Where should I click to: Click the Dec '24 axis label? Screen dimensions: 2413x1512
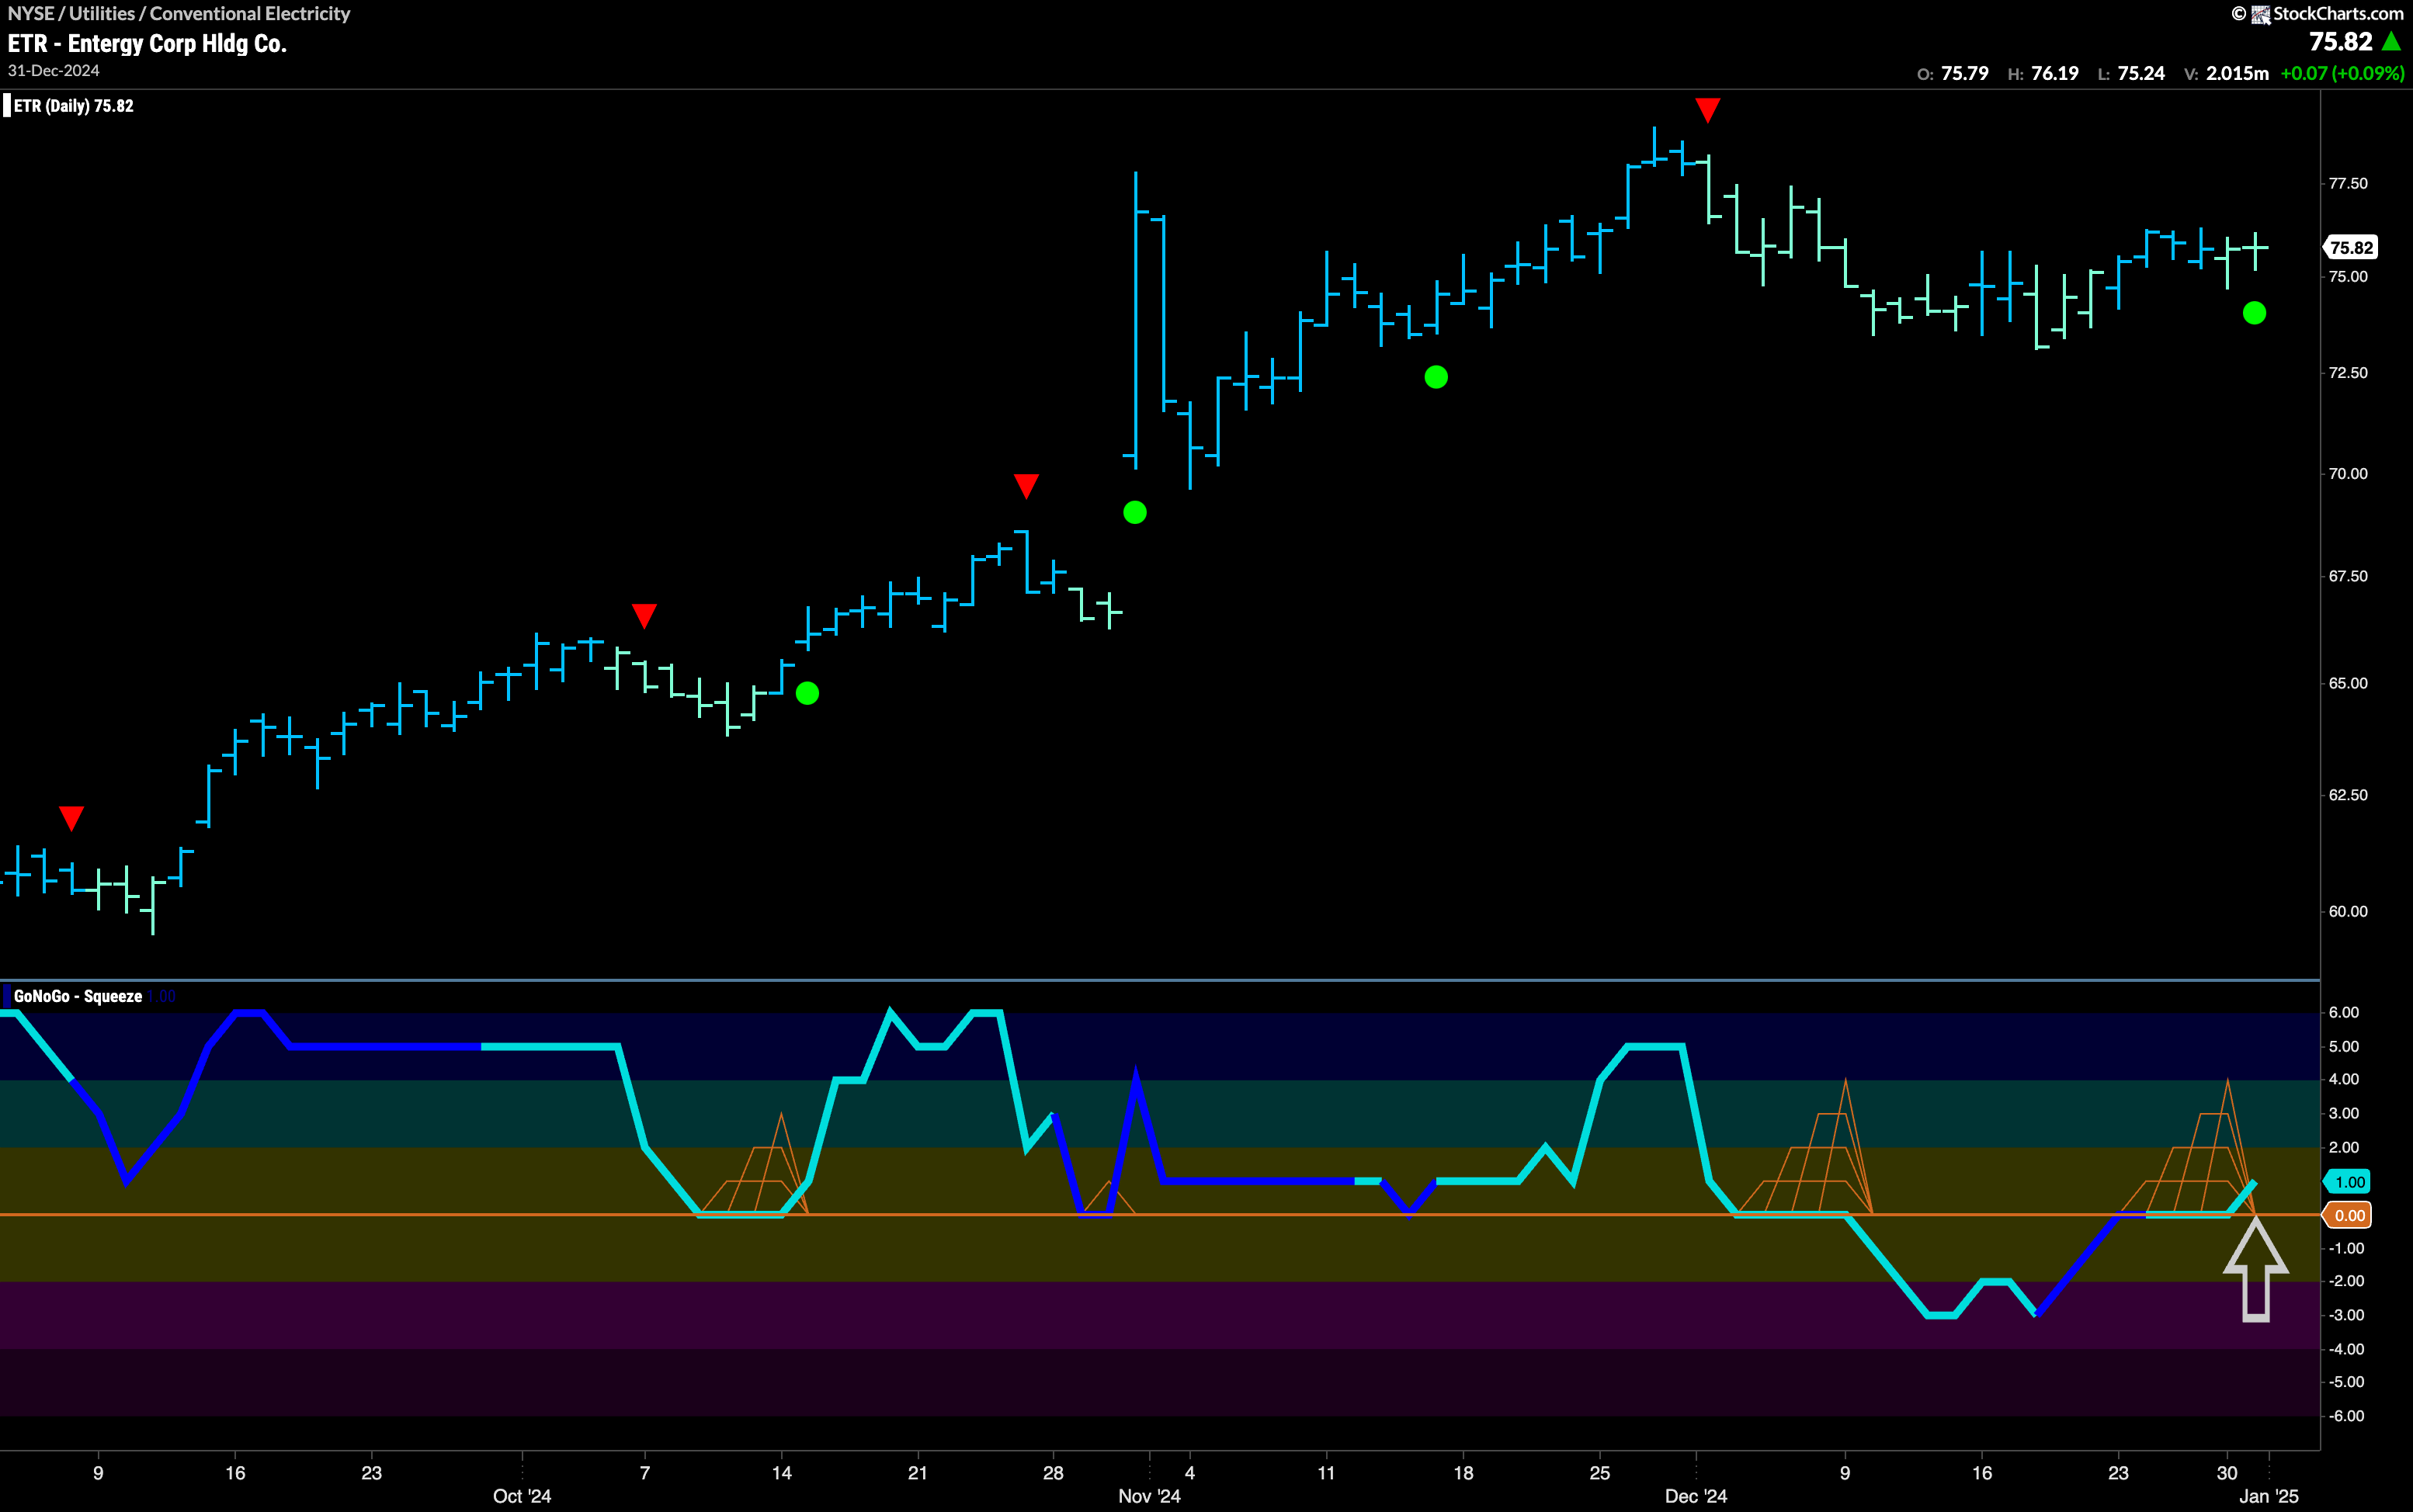[x=1696, y=1496]
